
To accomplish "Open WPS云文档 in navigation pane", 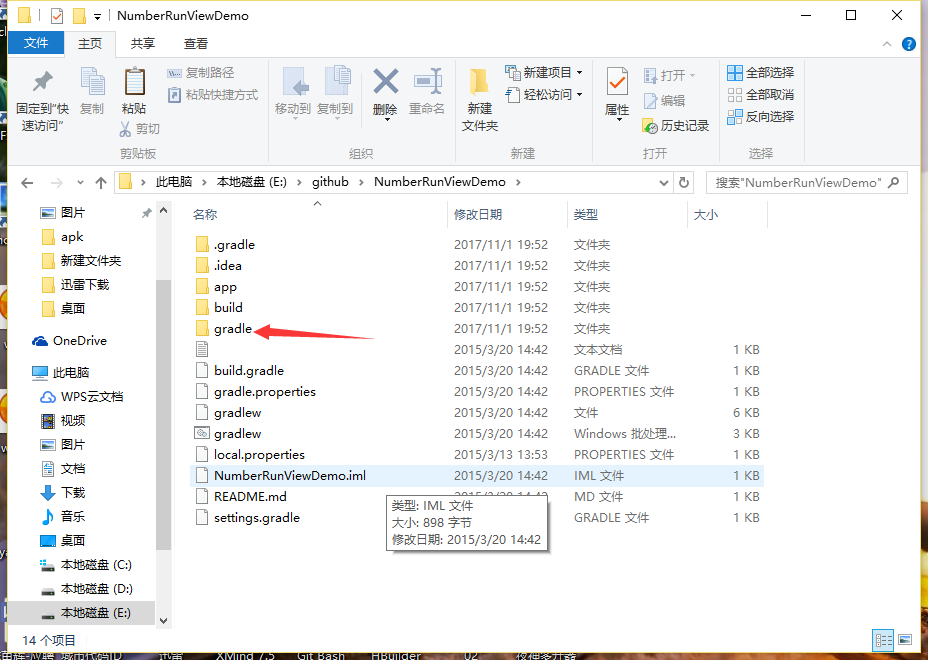I will pos(91,397).
